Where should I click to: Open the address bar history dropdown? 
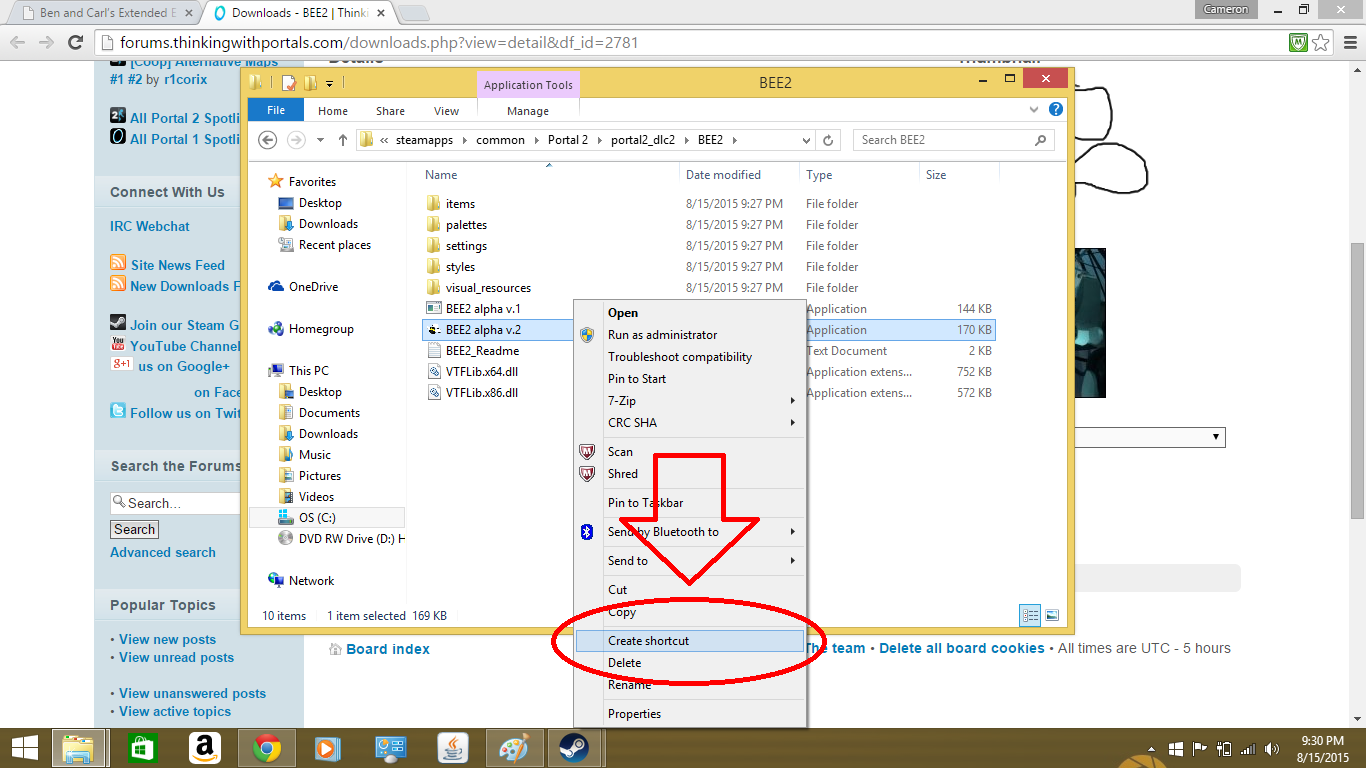[805, 140]
